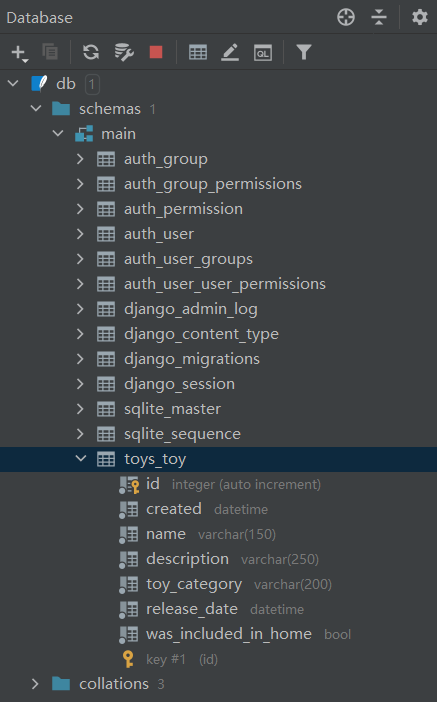Click the Filter funnel icon
Image resolution: width=437 pixels, height=702 pixels.
(x=304, y=52)
